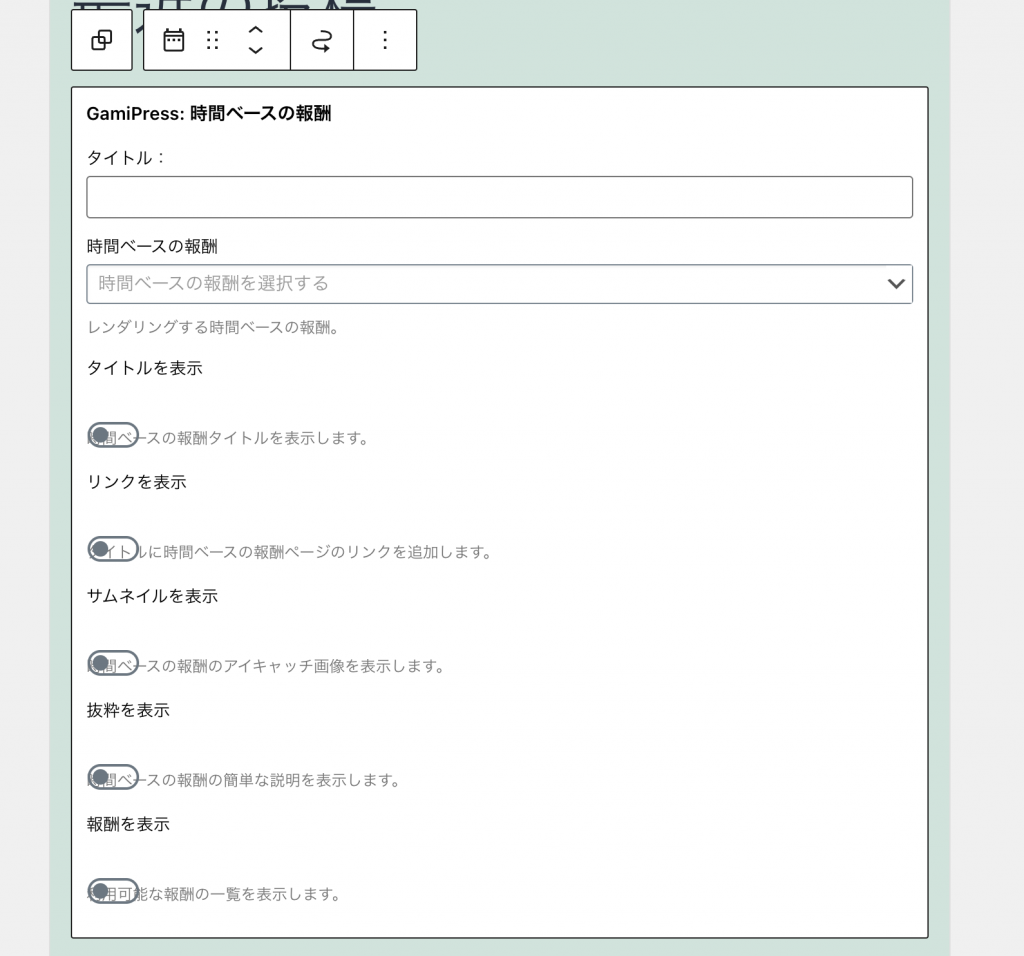Open the 時間ベースの報酬を選択する dropdown

click(x=500, y=284)
